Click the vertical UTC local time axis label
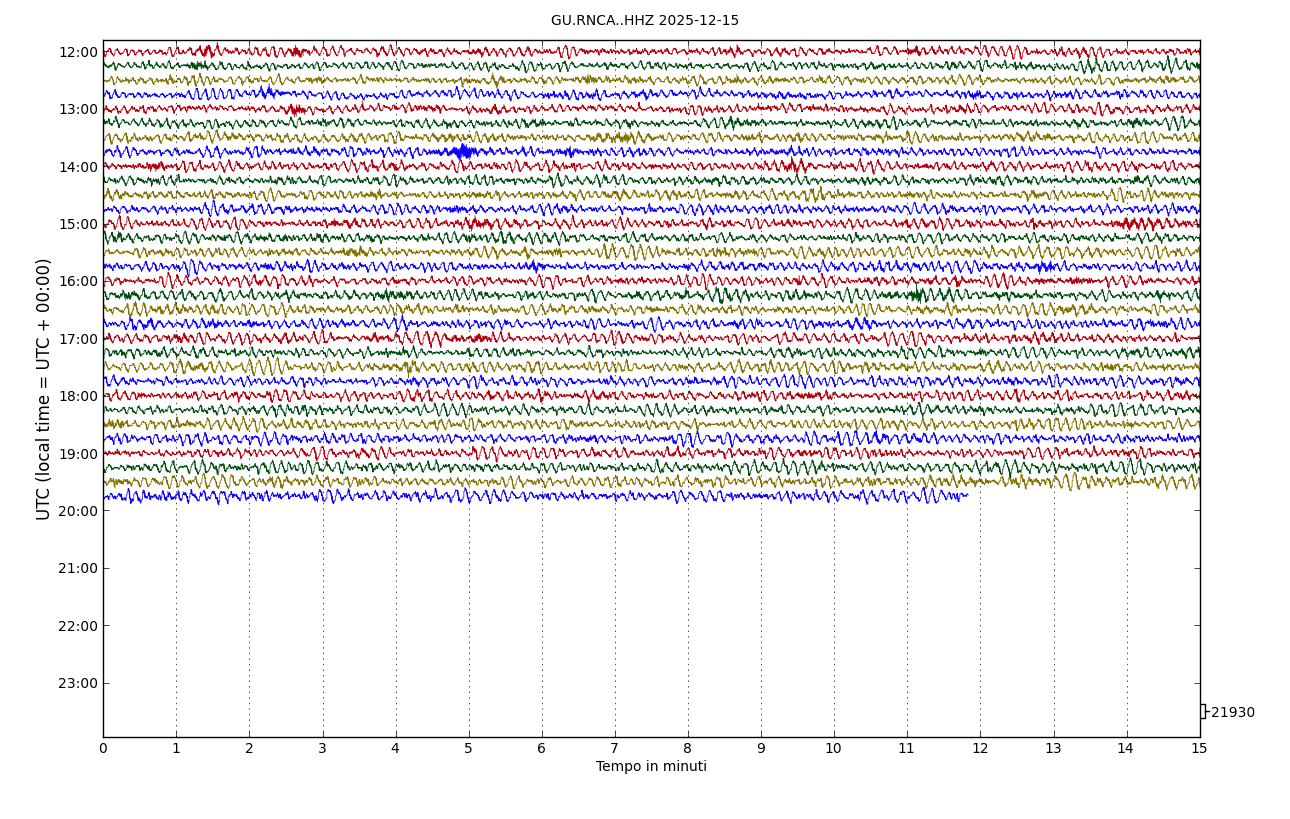This screenshot has width=1290, height=819. [44, 389]
